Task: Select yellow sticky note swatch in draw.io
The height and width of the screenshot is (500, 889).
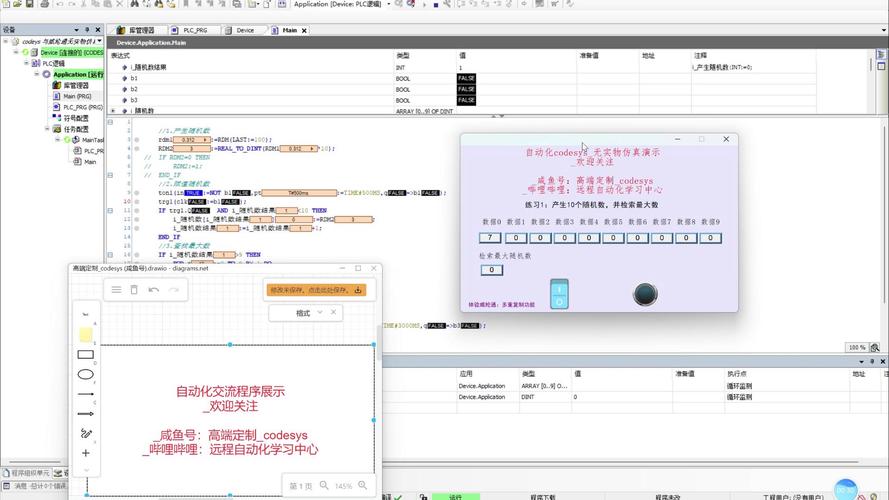Action: point(86,335)
